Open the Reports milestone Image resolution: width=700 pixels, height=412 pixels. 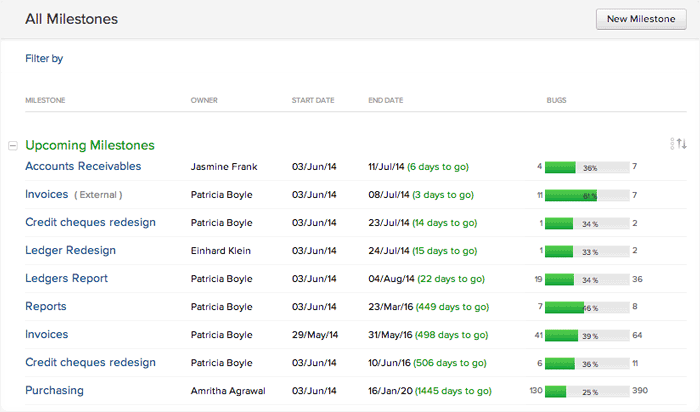(46, 306)
